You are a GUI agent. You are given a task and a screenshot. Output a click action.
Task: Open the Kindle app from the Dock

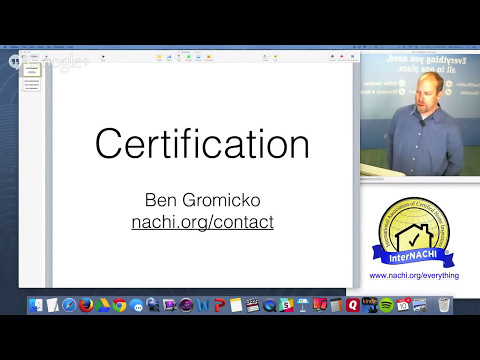tap(370, 305)
